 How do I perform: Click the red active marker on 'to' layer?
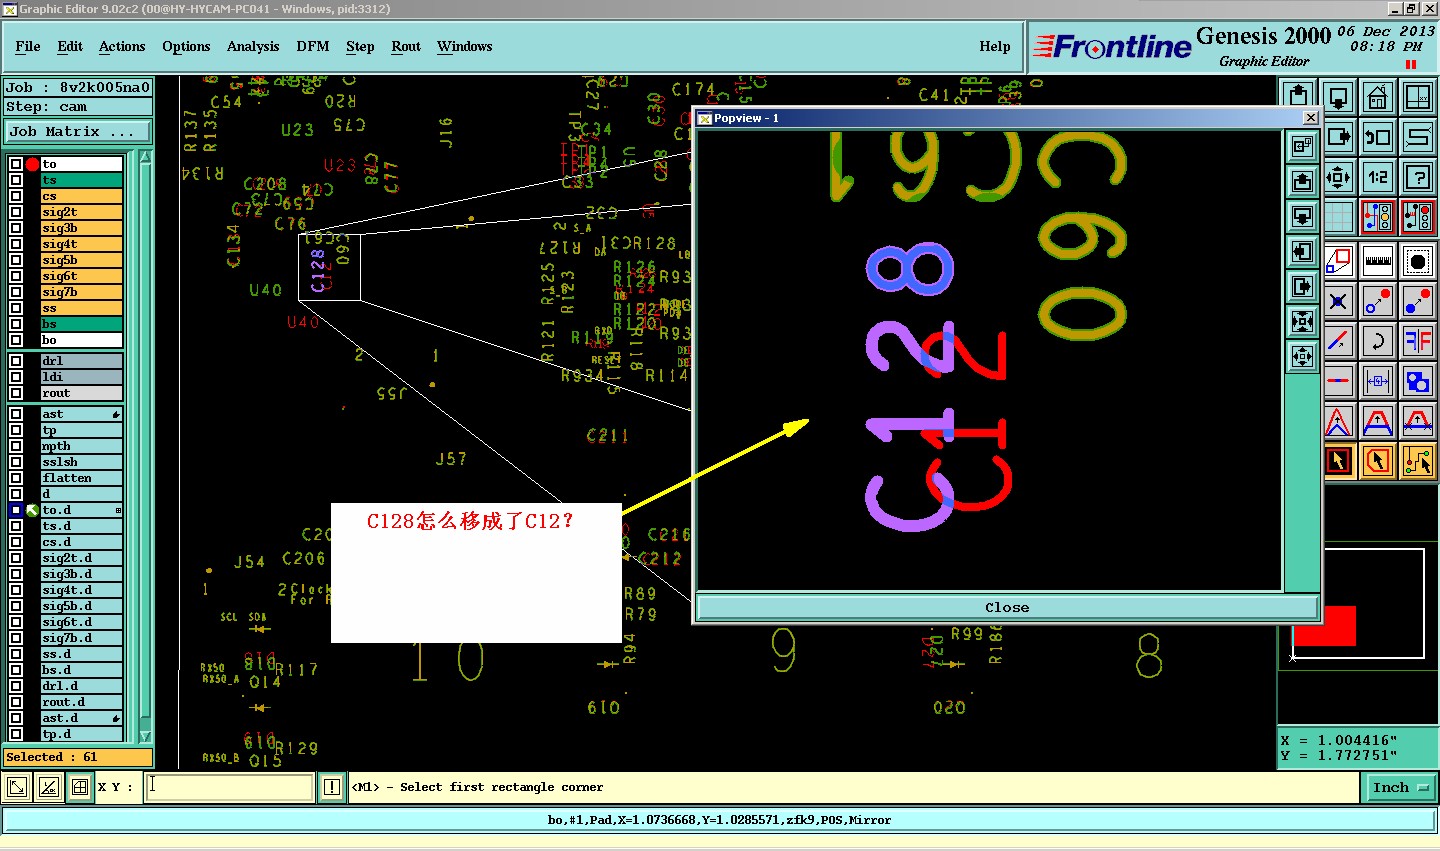(x=32, y=164)
